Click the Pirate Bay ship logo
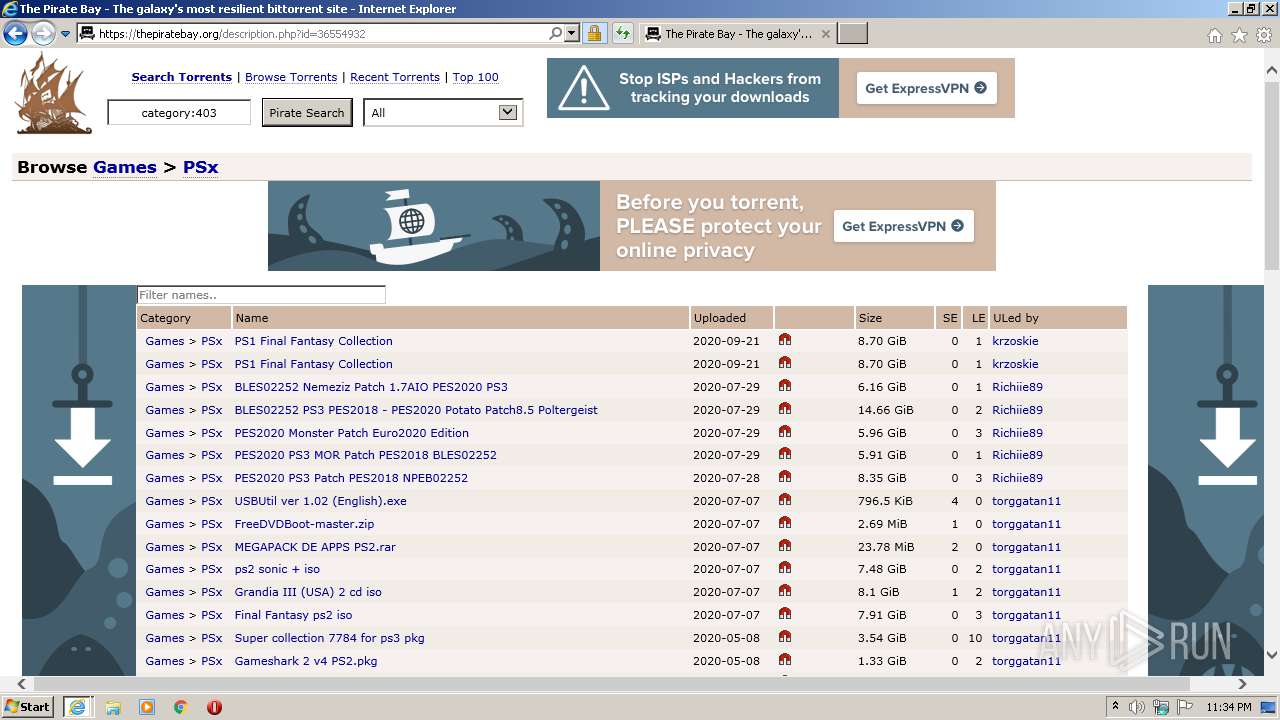1280x720 pixels. click(54, 94)
